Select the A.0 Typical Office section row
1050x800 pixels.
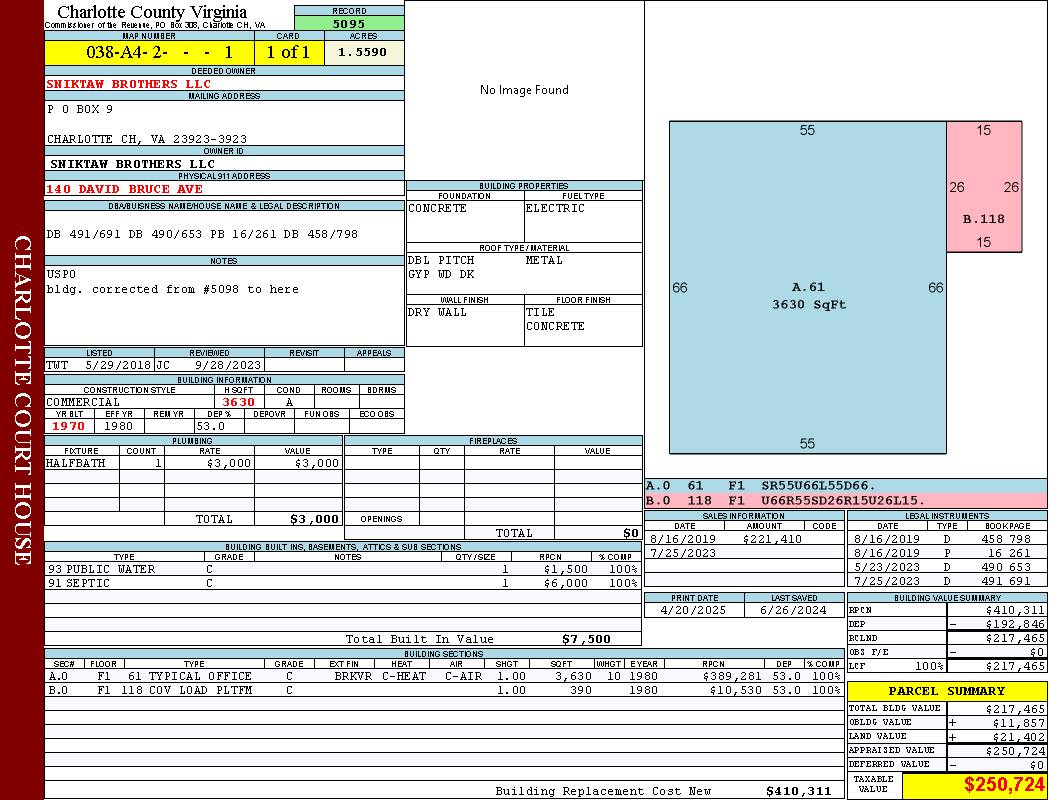(x=444, y=676)
